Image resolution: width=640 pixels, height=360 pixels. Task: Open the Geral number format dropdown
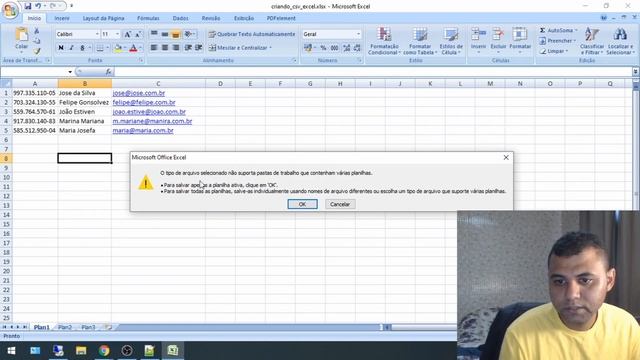click(x=358, y=34)
